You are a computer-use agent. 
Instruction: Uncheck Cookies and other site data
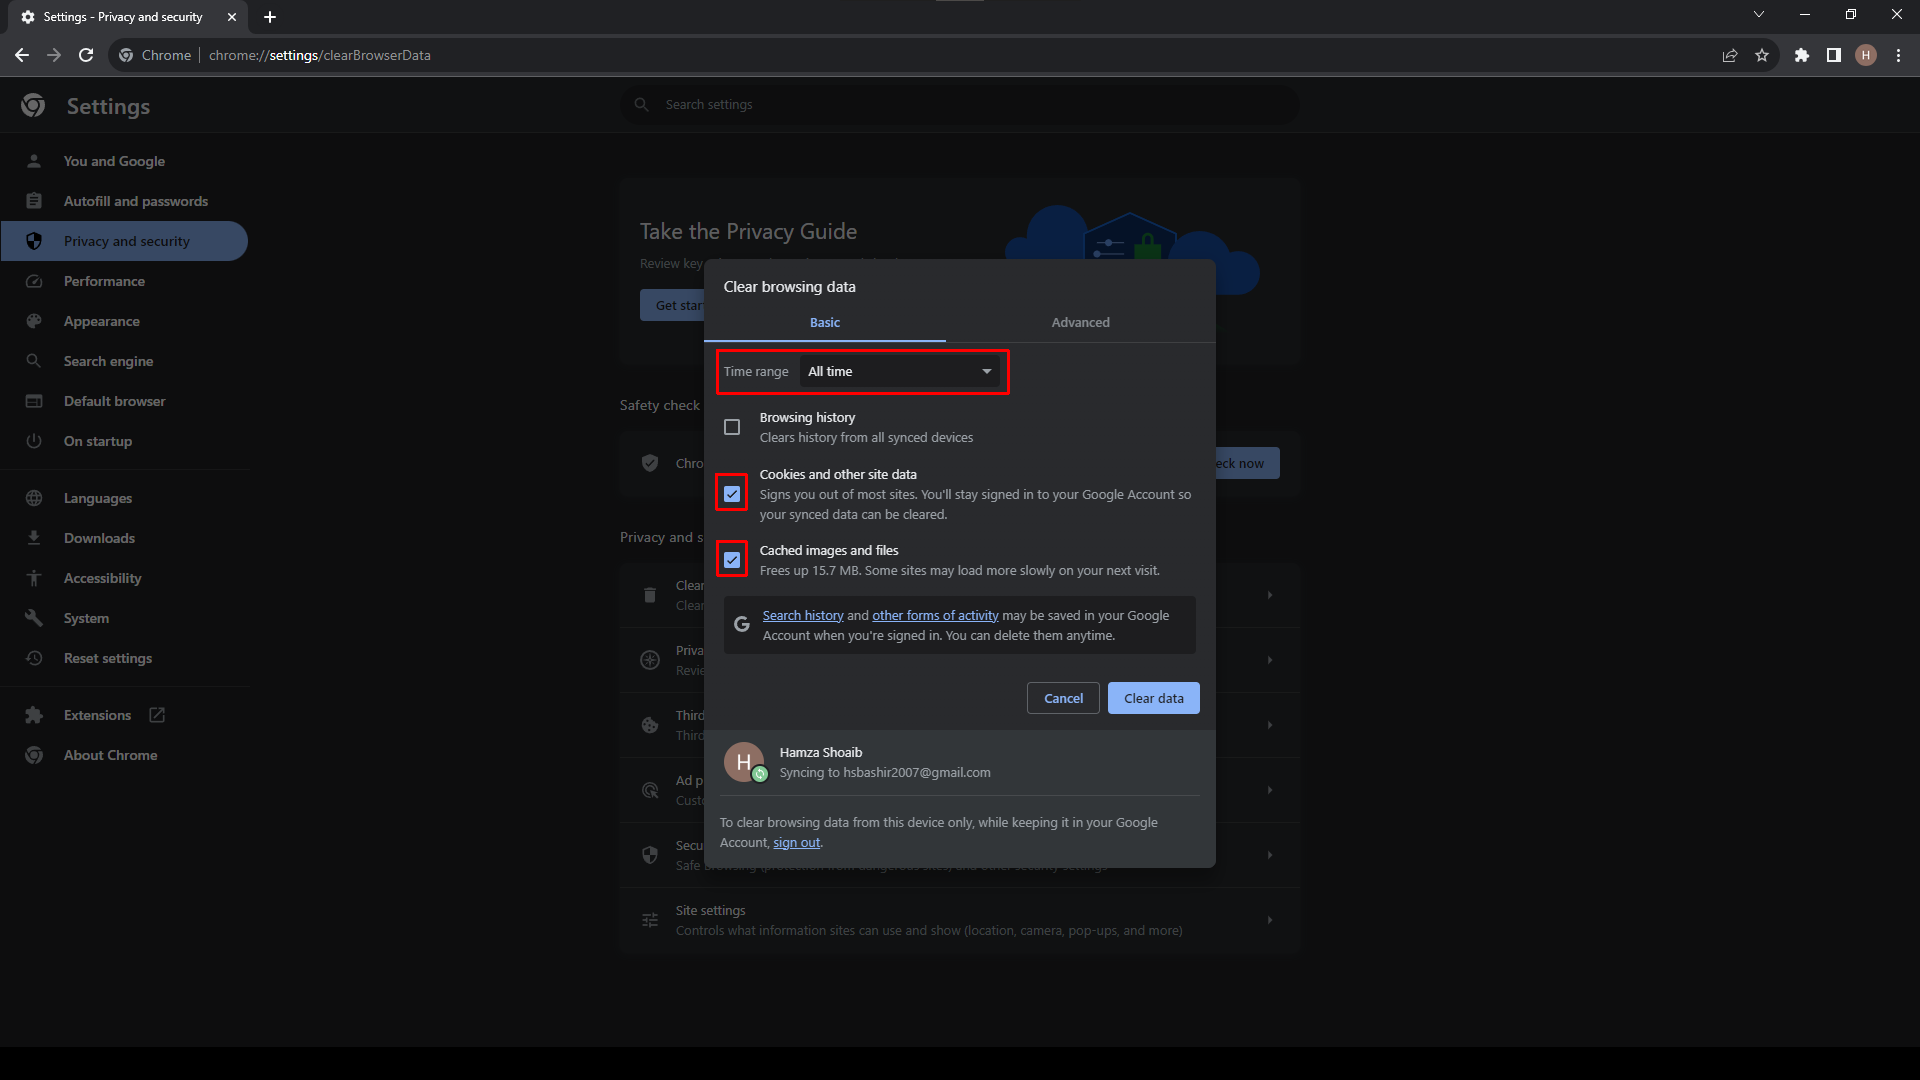coord(732,494)
